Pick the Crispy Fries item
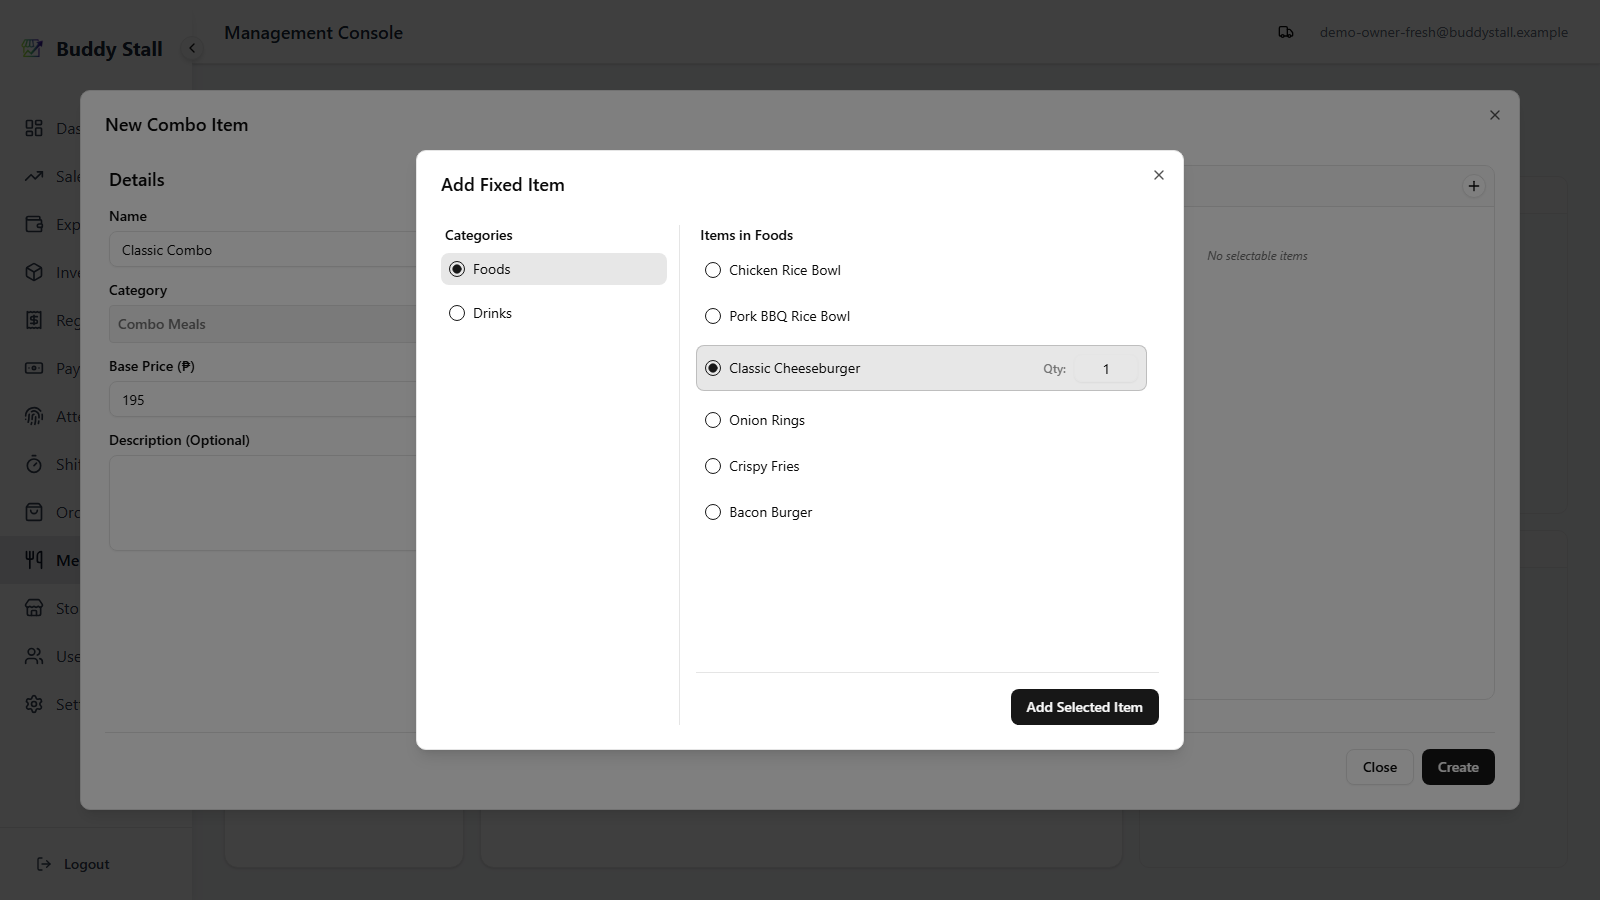1600x900 pixels. (713, 466)
